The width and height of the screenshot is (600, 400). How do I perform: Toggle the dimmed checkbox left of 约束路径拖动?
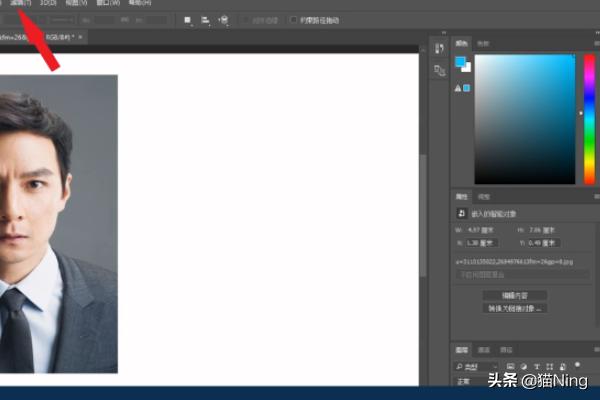pos(246,20)
